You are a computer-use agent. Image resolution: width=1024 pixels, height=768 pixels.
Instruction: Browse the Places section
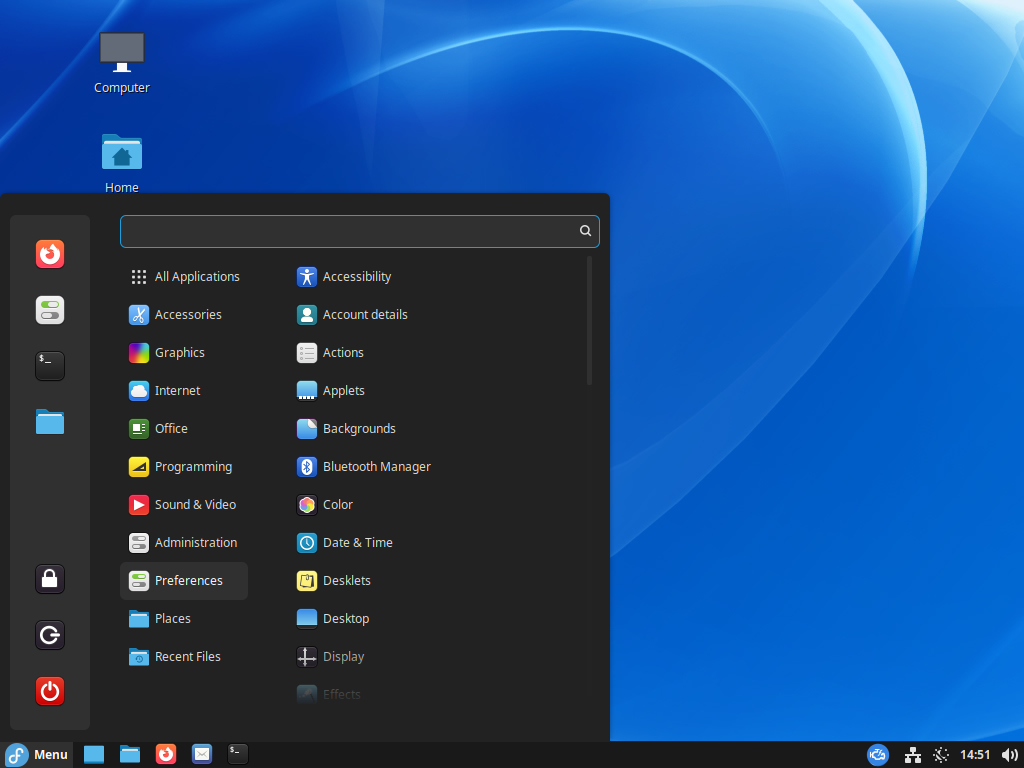click(171, 618)
